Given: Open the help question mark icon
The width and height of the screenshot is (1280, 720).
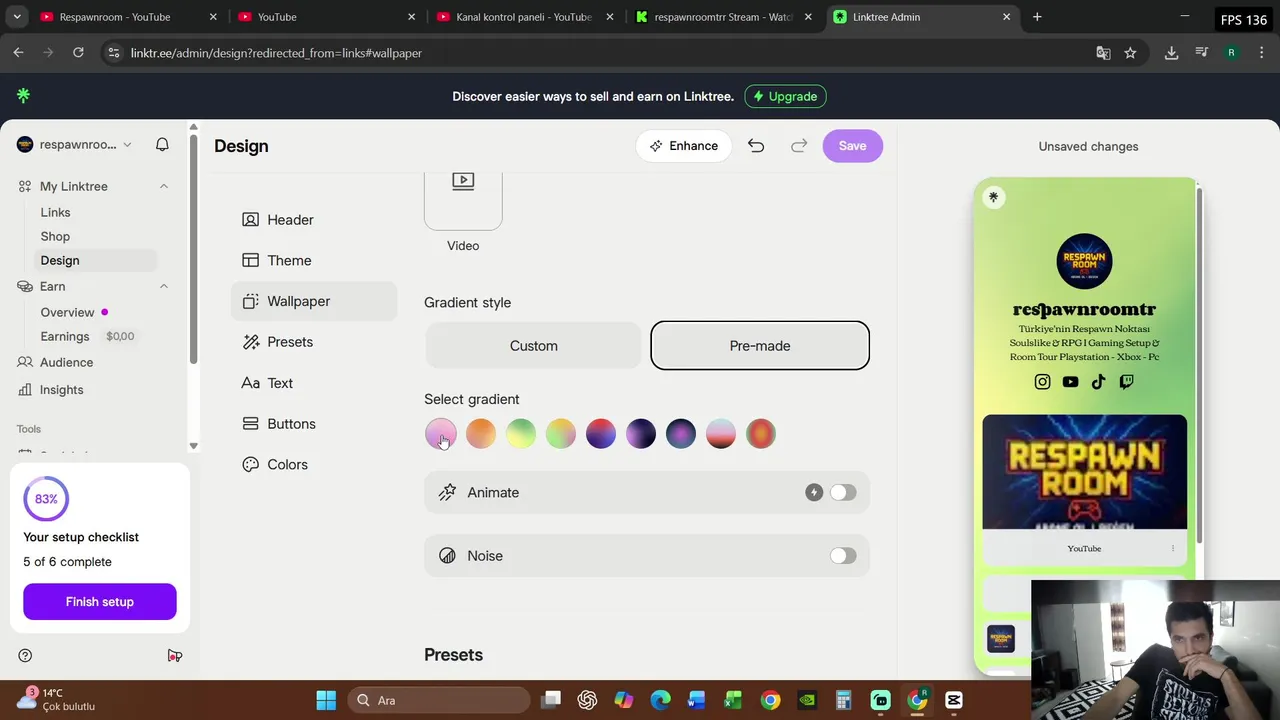Looking at the screenshot, I should point(25,656).
